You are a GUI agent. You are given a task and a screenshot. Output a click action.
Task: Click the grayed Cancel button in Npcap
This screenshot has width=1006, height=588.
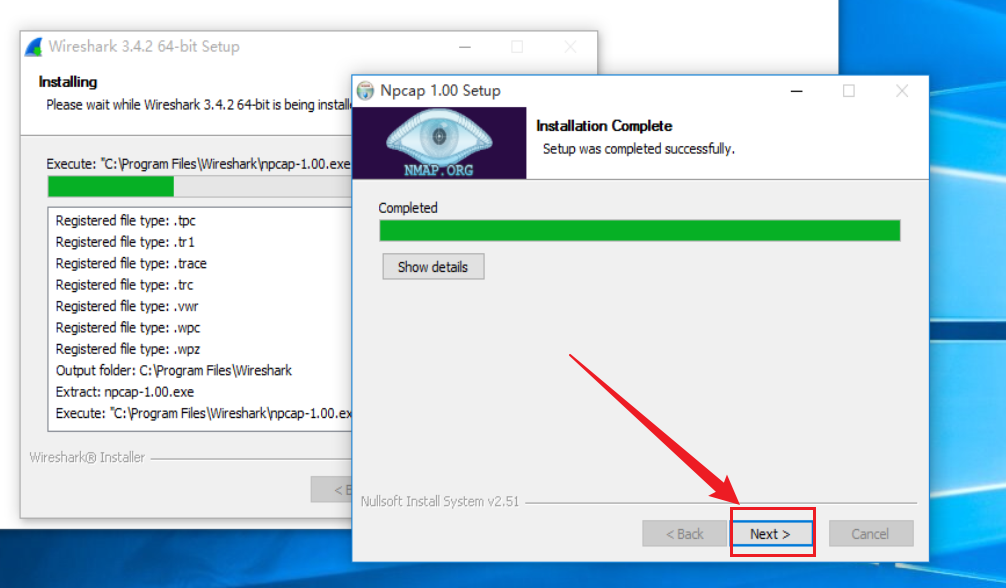click(x=871, y=533)
